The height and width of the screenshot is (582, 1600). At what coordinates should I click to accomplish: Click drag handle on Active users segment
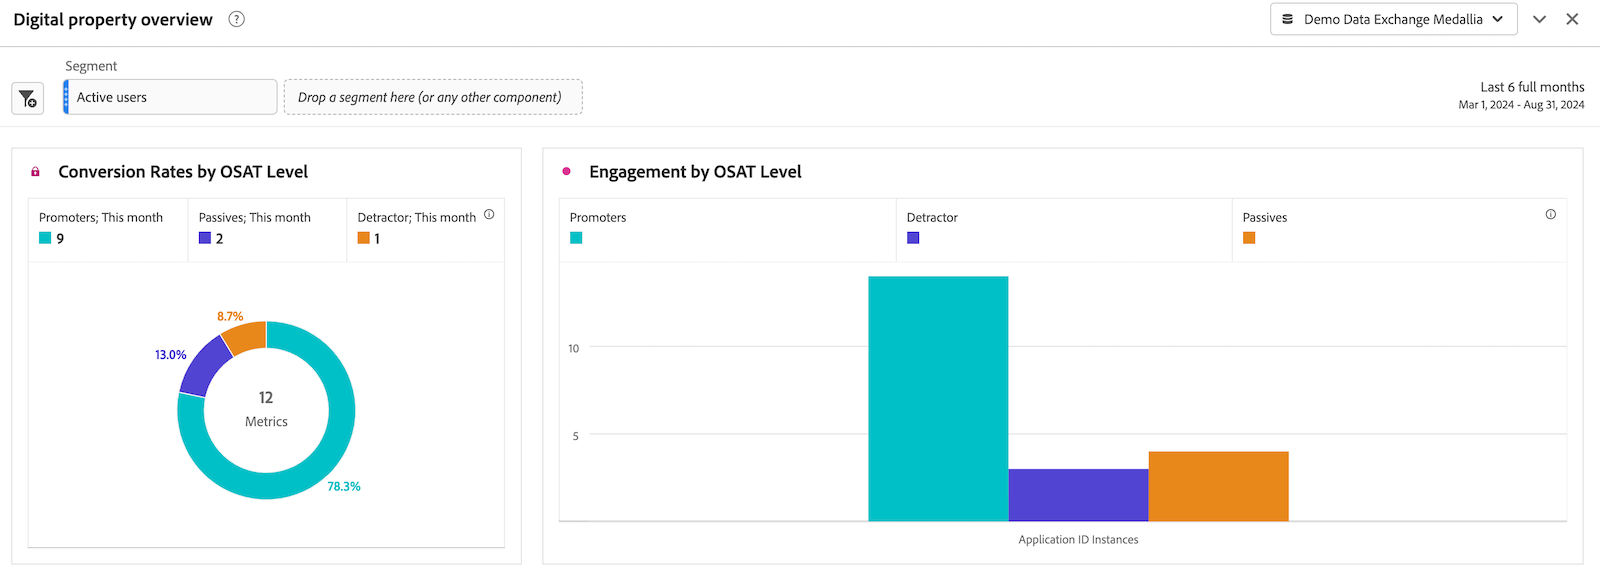point(66,97)
